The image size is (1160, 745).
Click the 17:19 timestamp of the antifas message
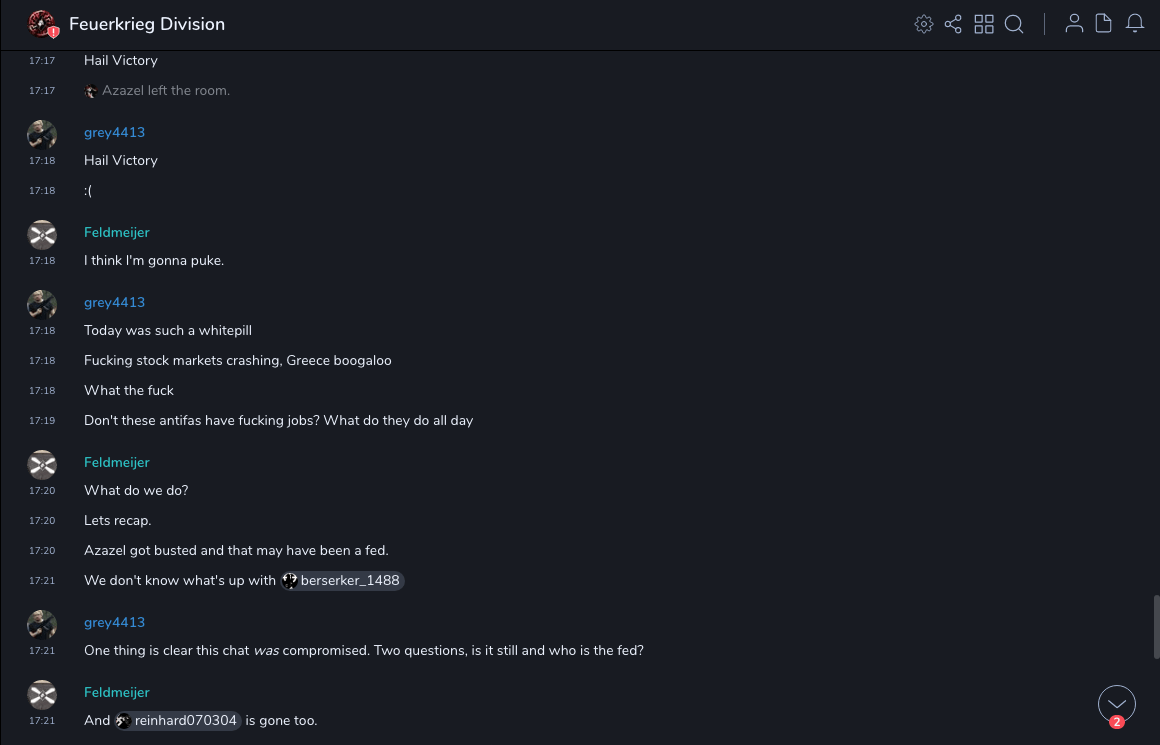[x=42, y=421]
